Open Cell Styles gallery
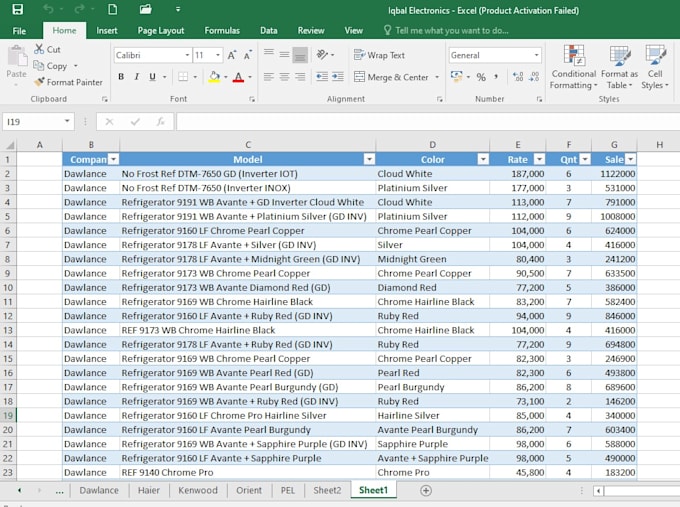 tap(655, 67)
